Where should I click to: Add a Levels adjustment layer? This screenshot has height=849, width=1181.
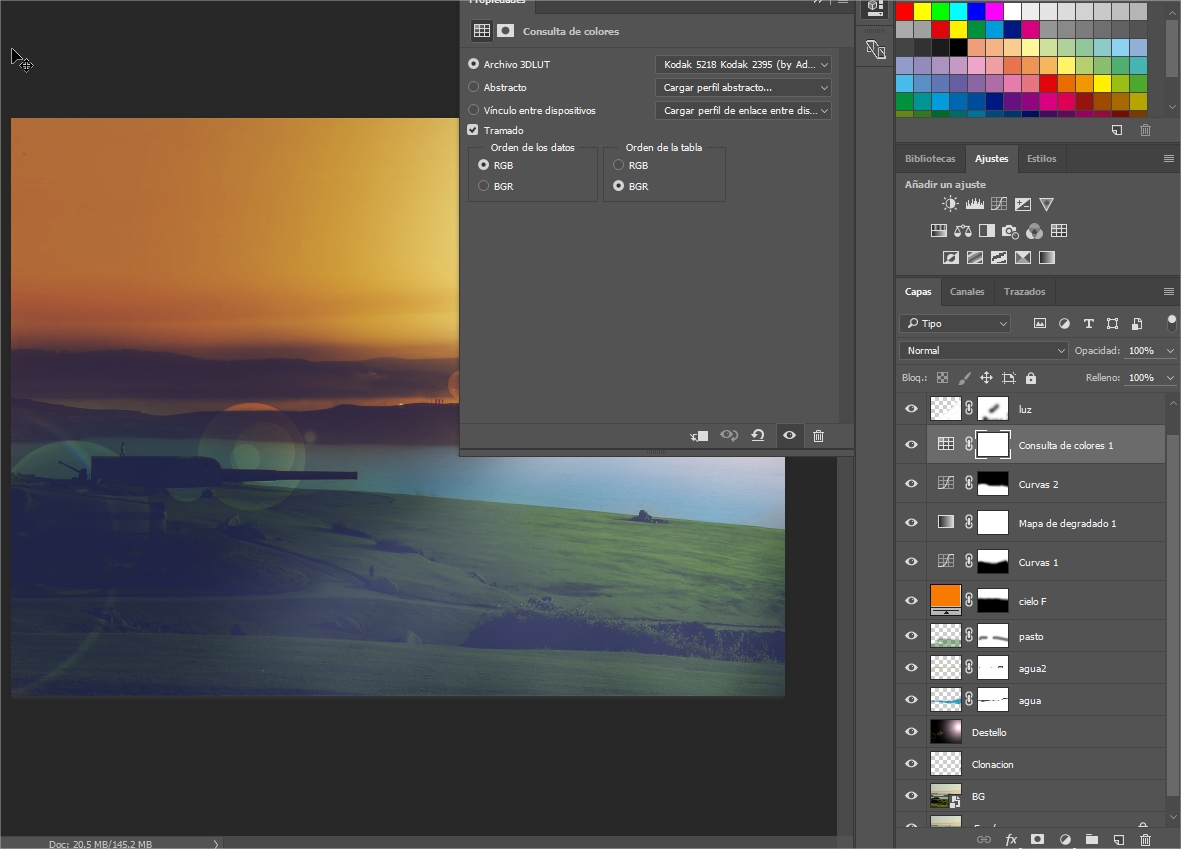coord(975,204)
